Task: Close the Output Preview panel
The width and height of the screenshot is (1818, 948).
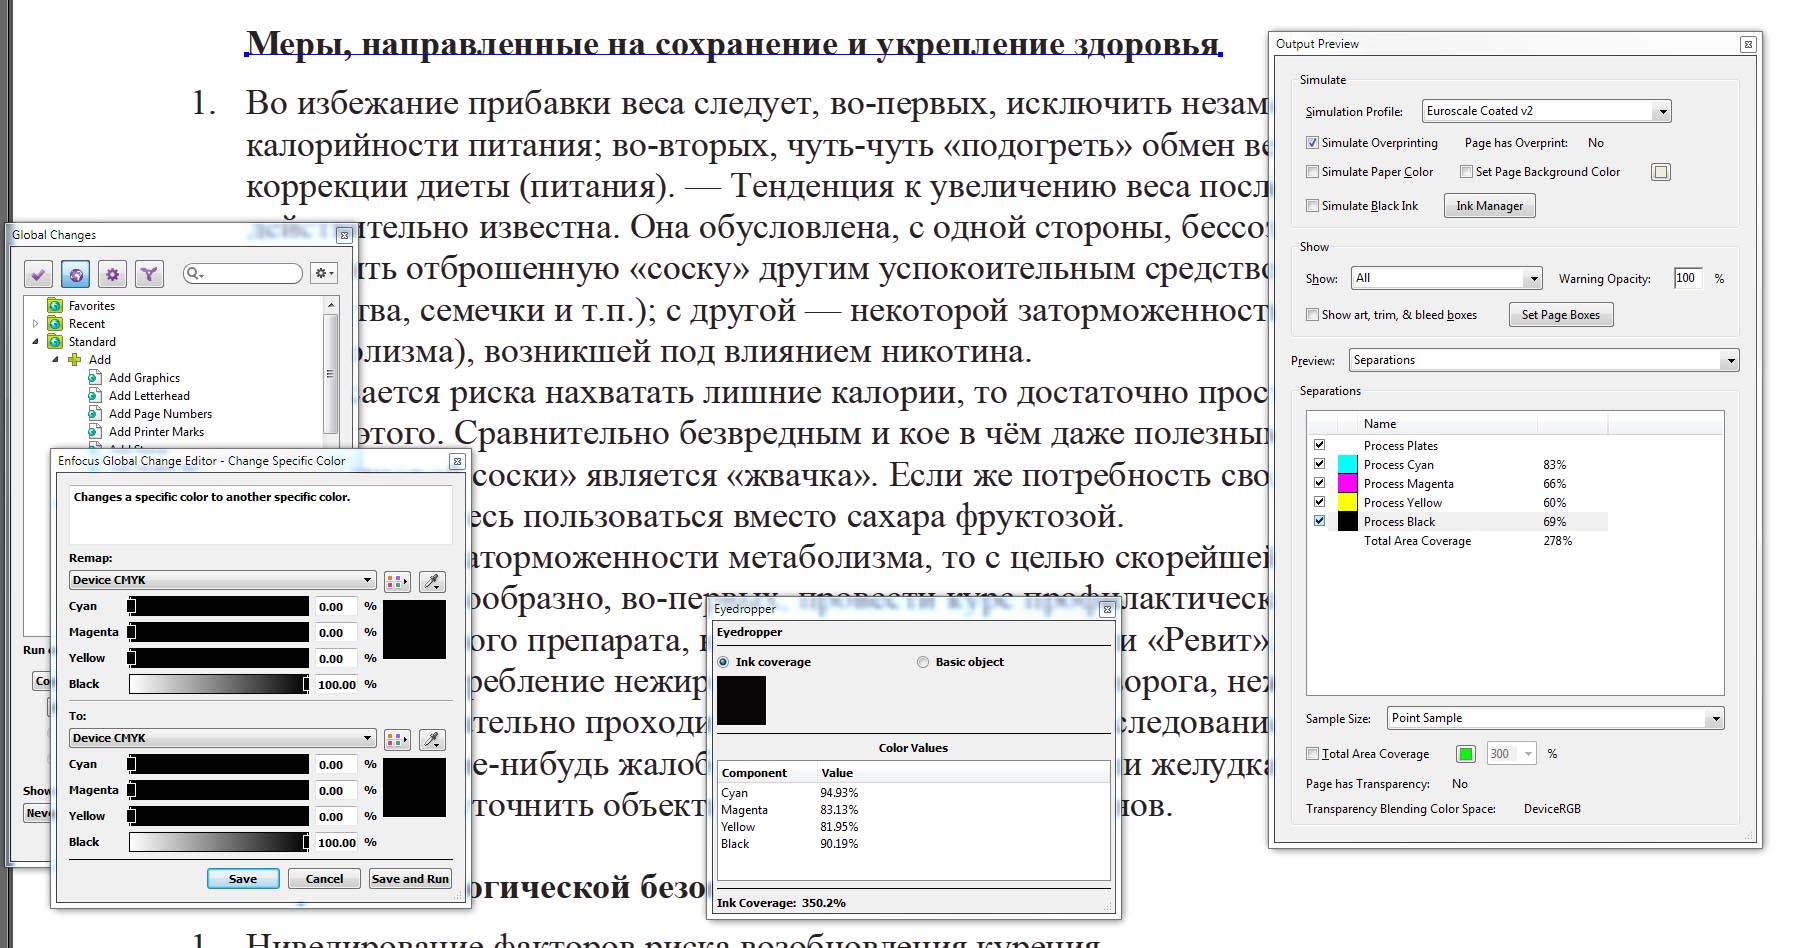Action: coord(1748,44)
